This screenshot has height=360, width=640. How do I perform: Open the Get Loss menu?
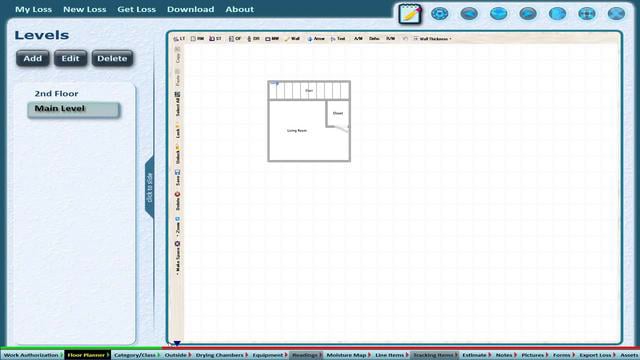point(136,9)
